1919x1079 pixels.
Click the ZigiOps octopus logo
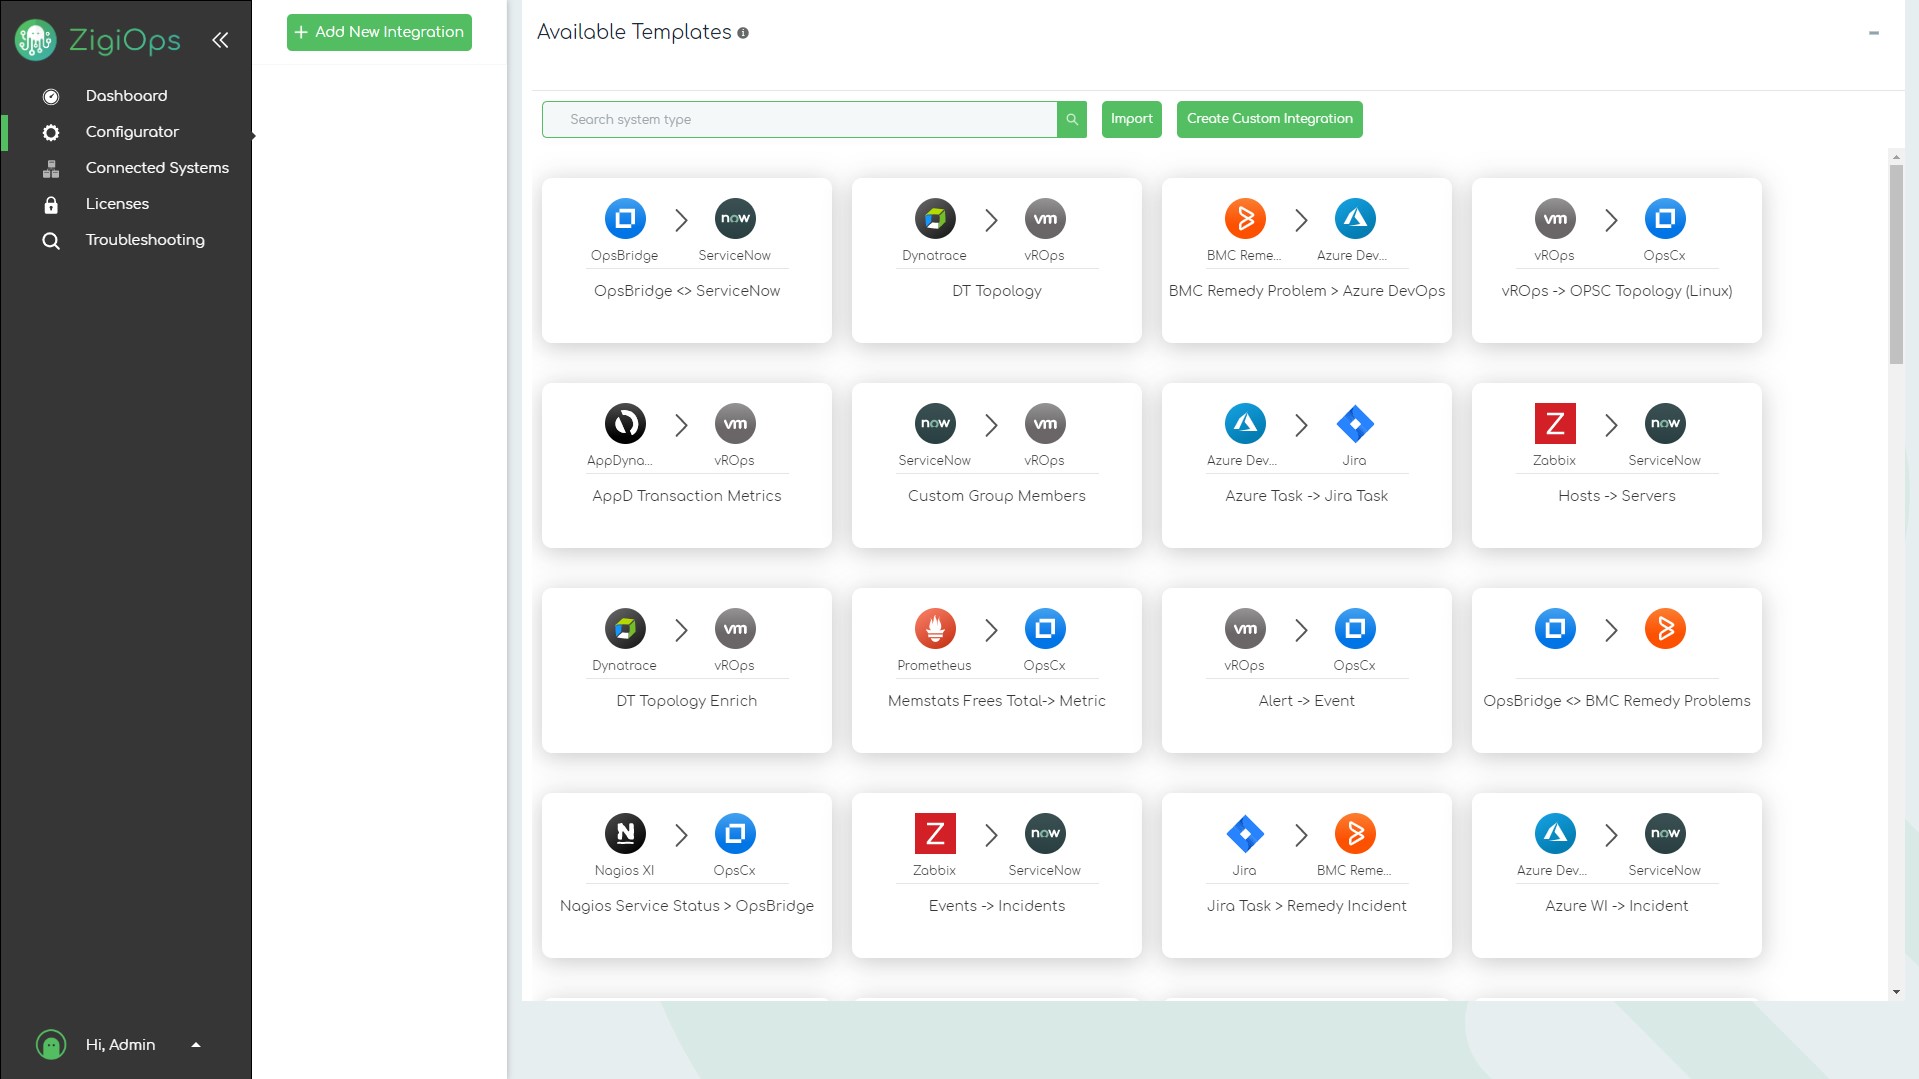(36, 40)
